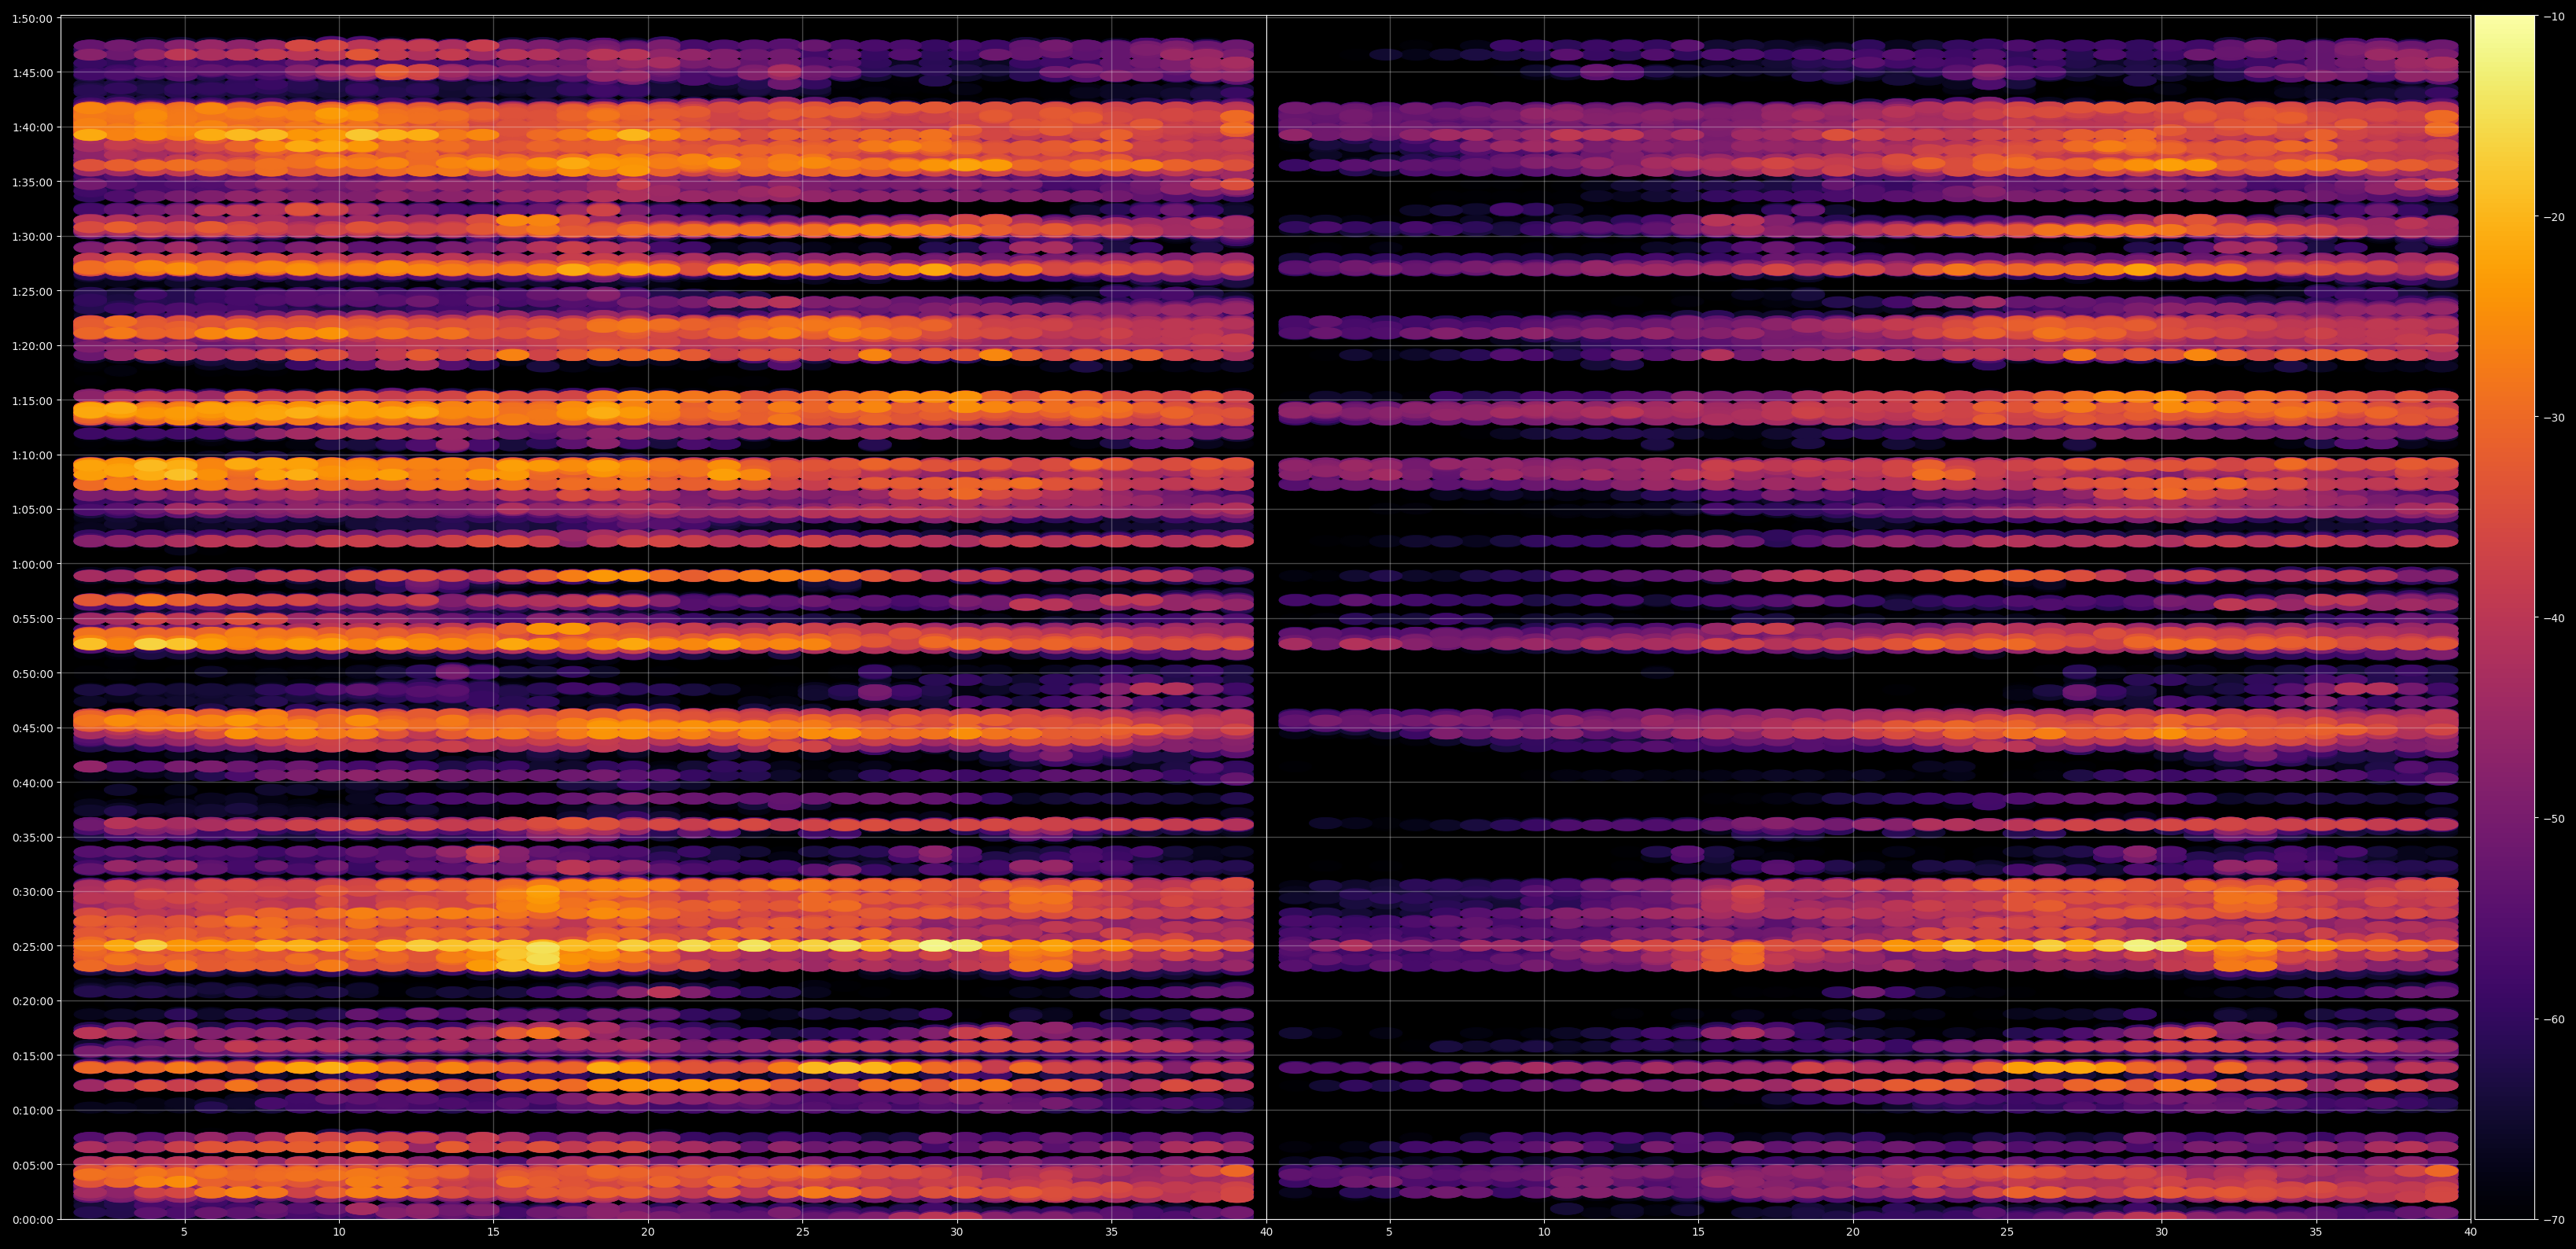
Task: Click the 1:30:00 y-axis tick
Action: click(x=33, y=236)
